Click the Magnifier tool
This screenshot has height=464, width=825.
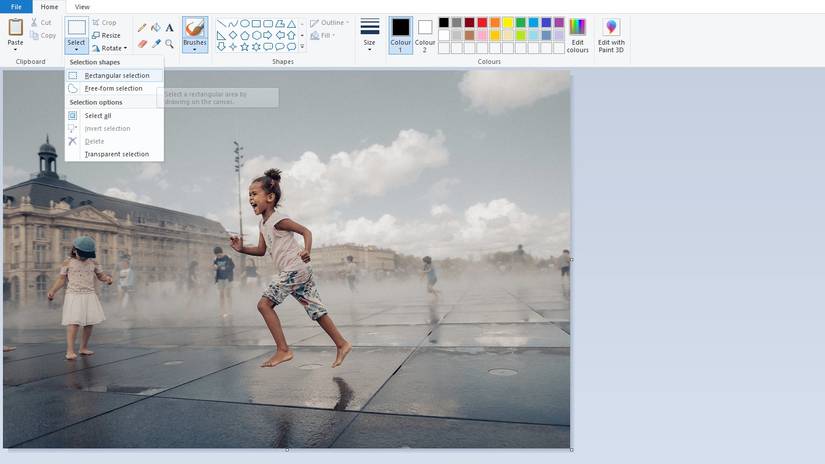(169, 44)
